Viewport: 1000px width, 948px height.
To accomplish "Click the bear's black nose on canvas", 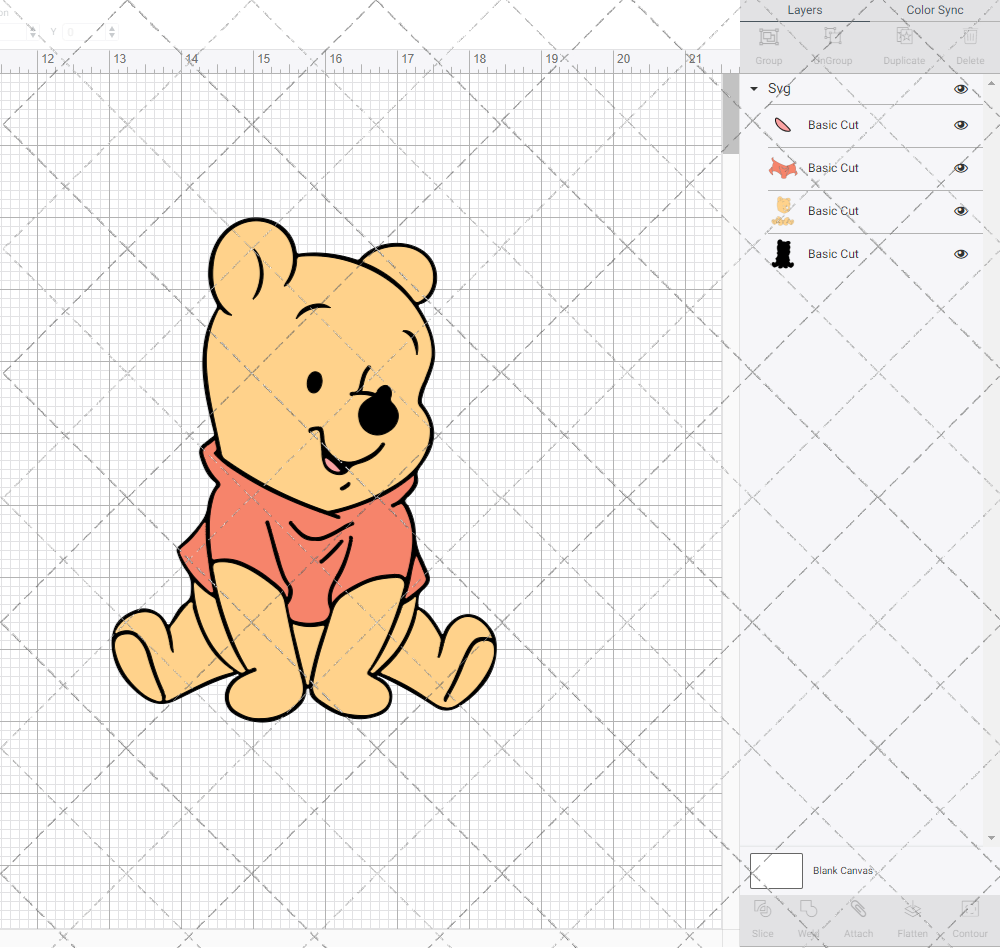I will coord(378,411).
